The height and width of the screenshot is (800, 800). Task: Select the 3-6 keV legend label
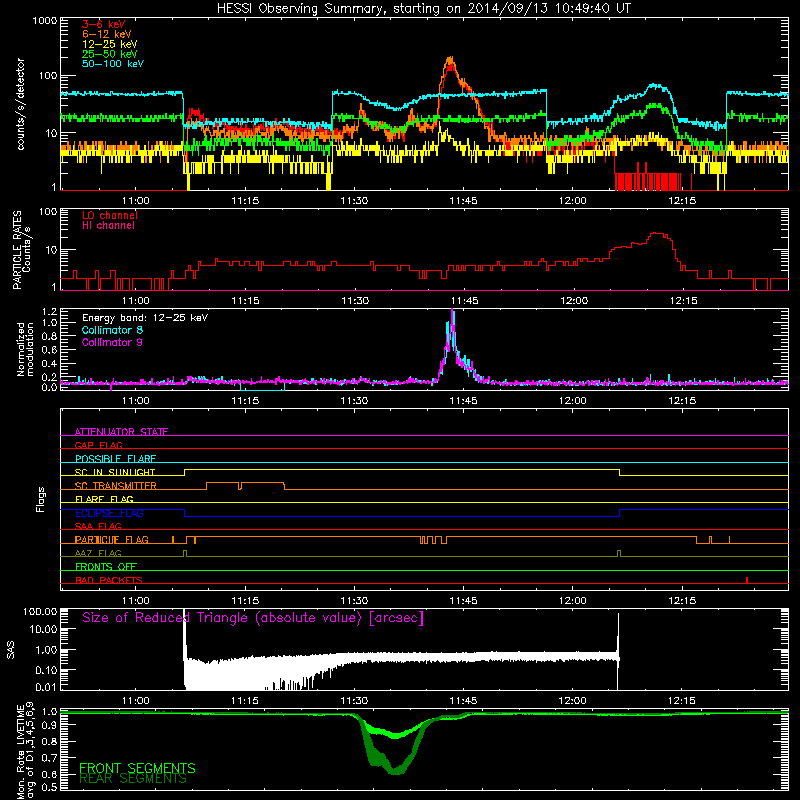click(x=104, y=24)
